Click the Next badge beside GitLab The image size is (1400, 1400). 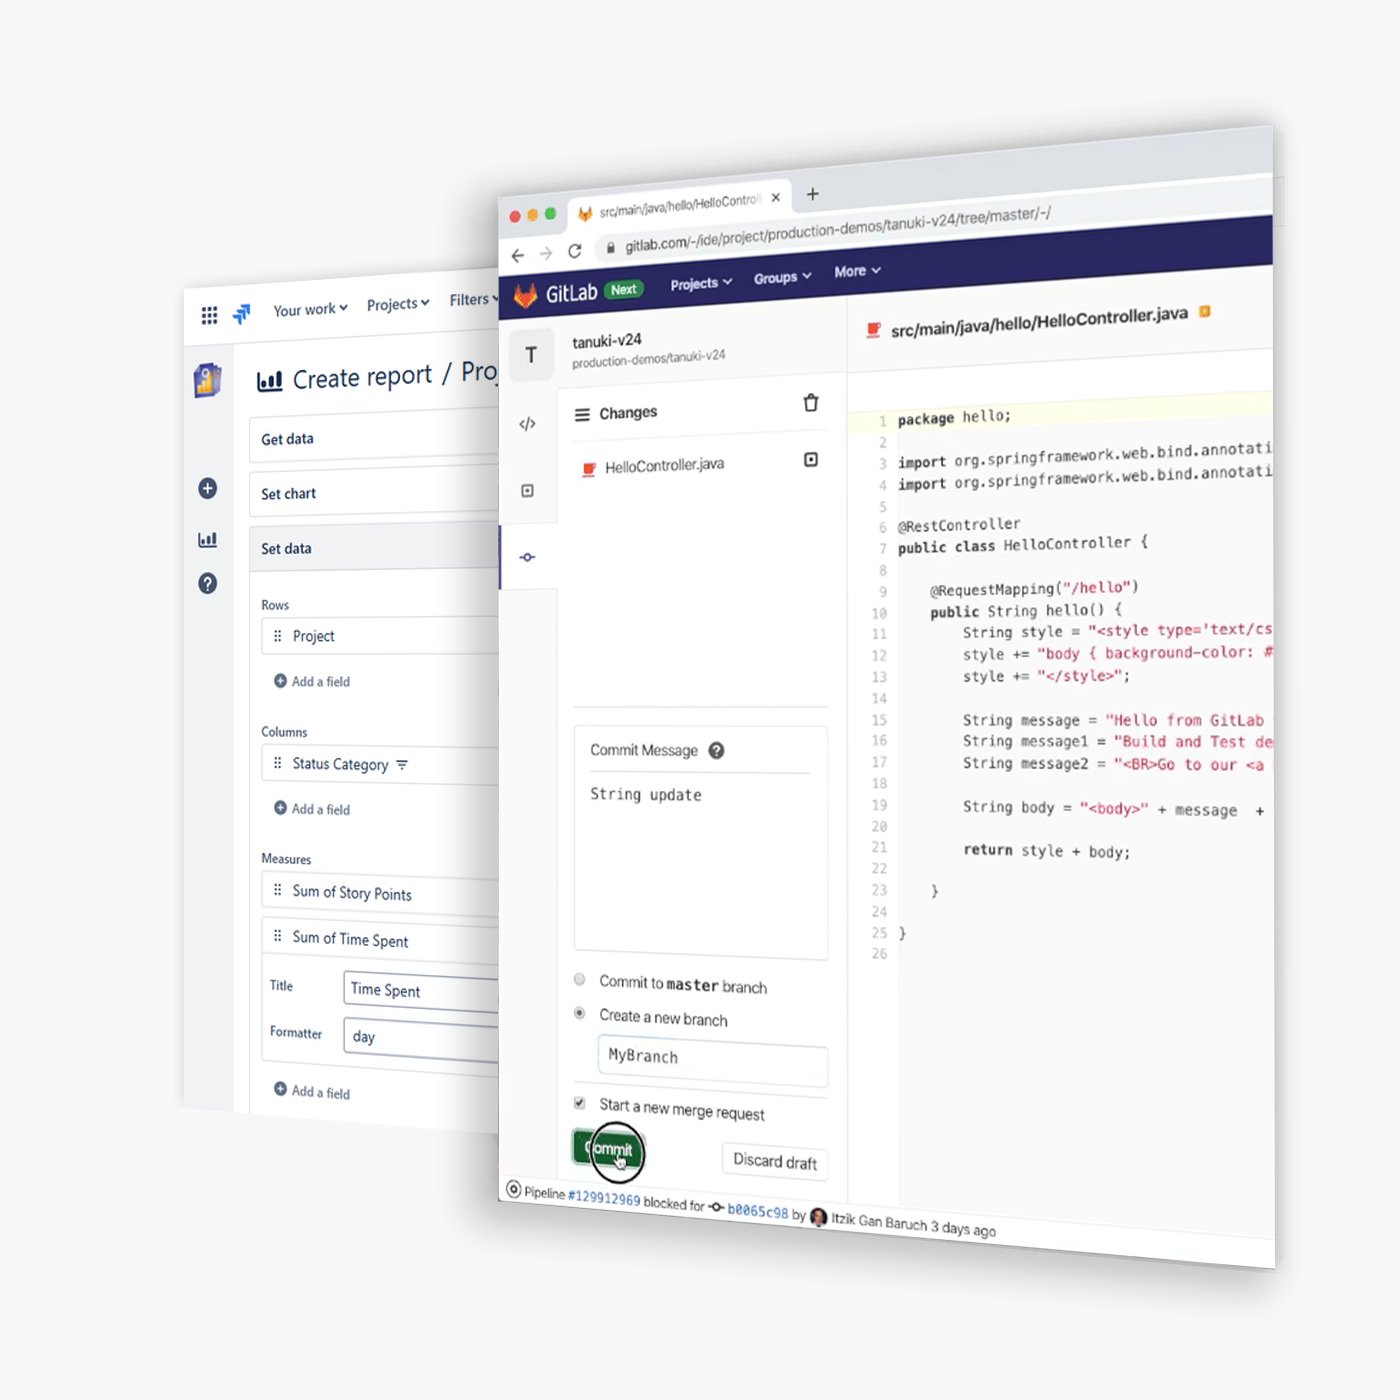click(x=624, y=289)
